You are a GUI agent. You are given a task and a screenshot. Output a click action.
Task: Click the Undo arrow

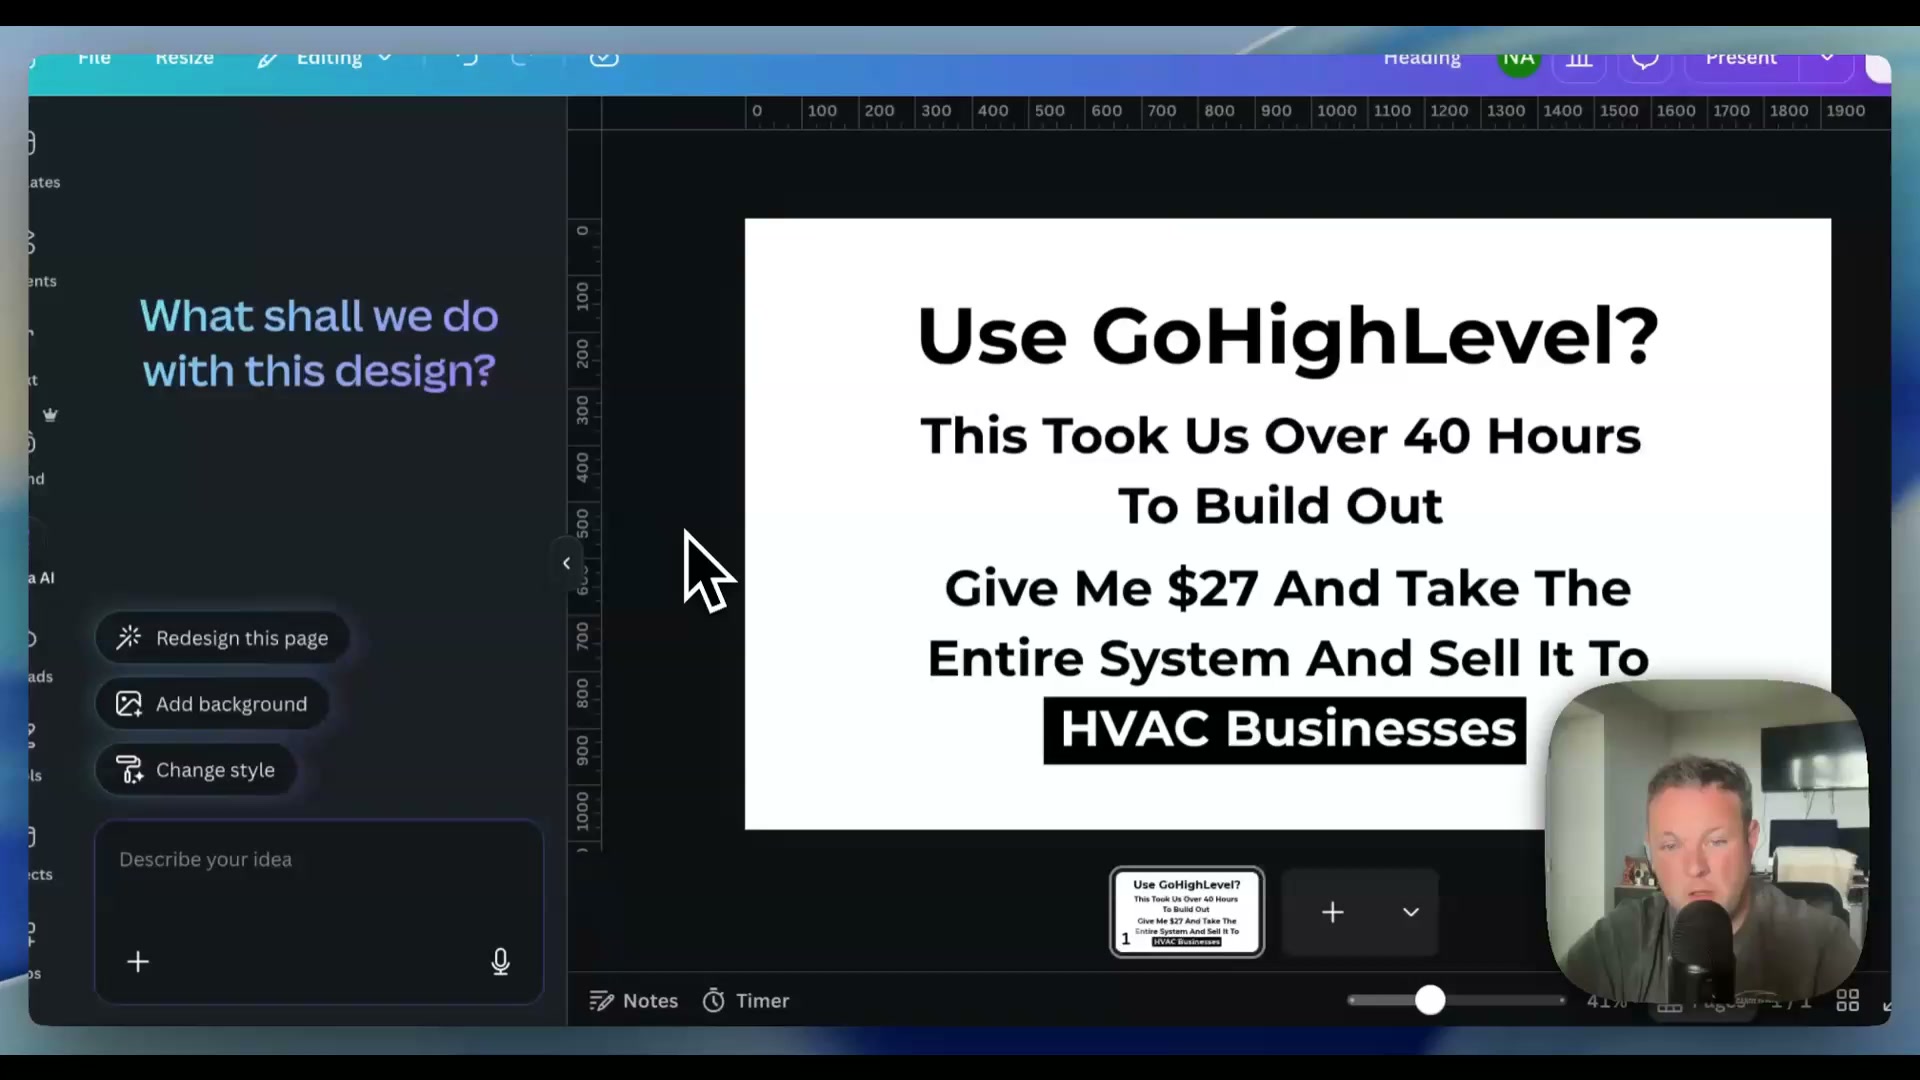tap(467, 59)
